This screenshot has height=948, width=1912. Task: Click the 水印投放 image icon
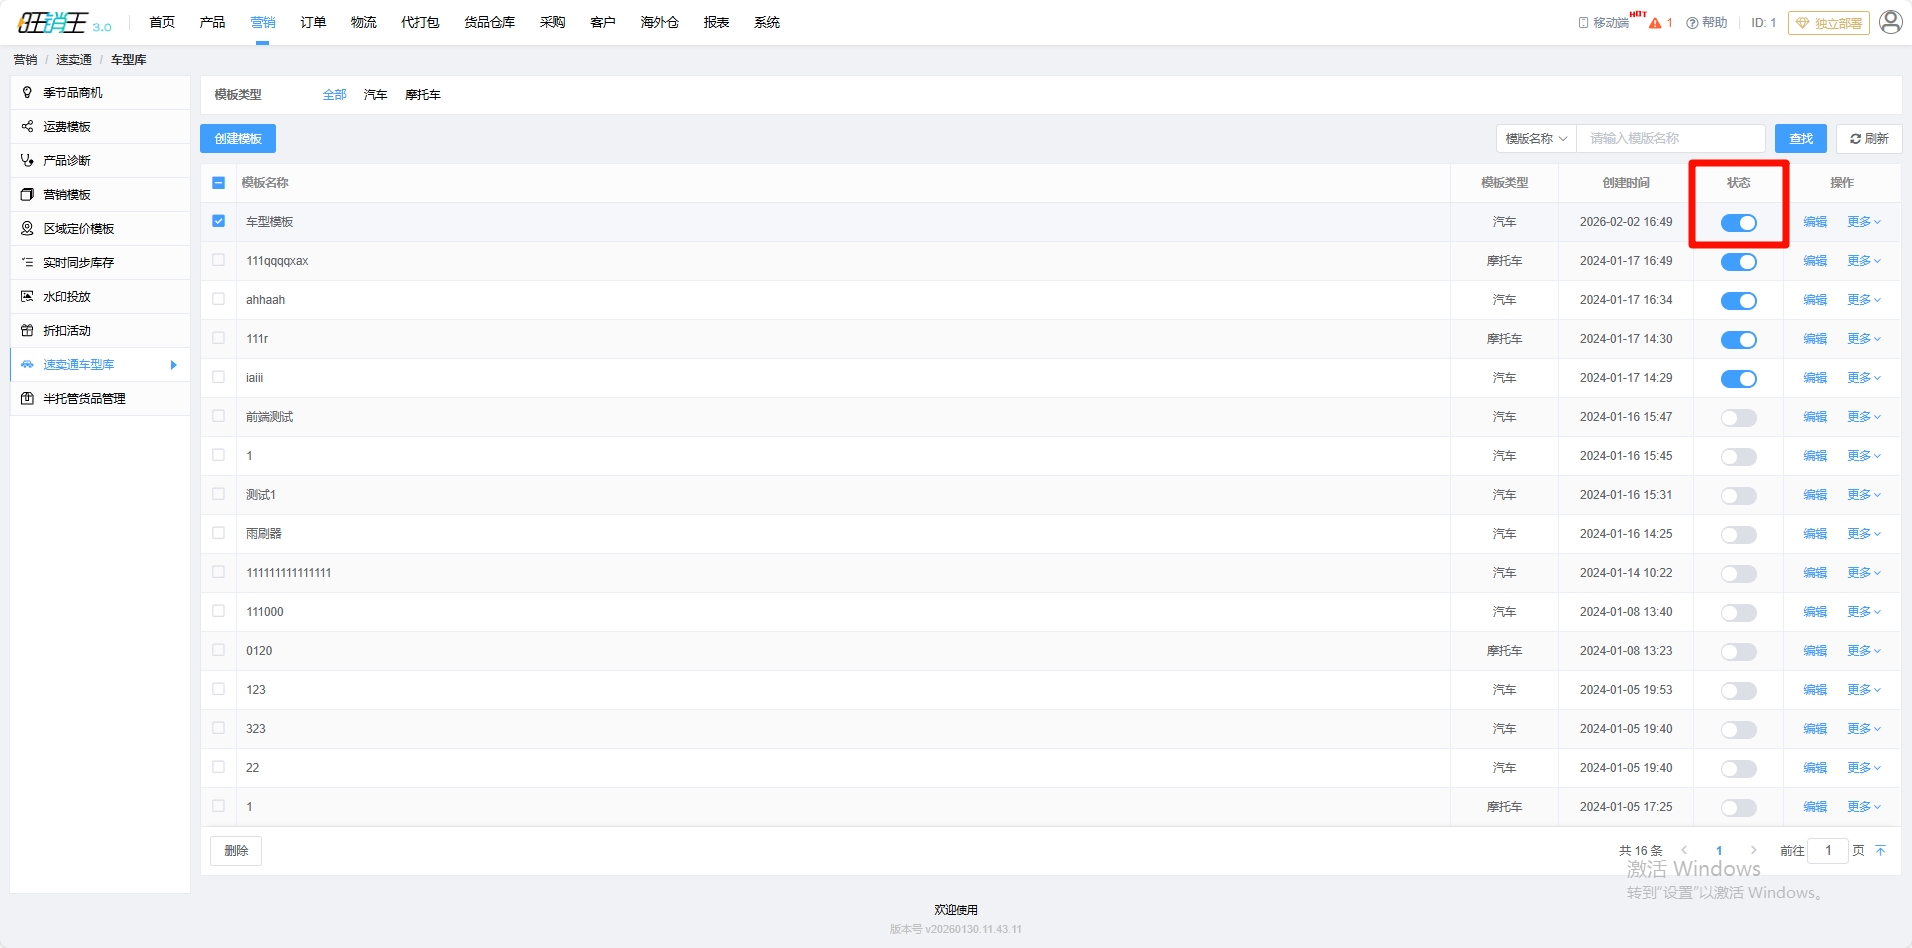[27, 296]
